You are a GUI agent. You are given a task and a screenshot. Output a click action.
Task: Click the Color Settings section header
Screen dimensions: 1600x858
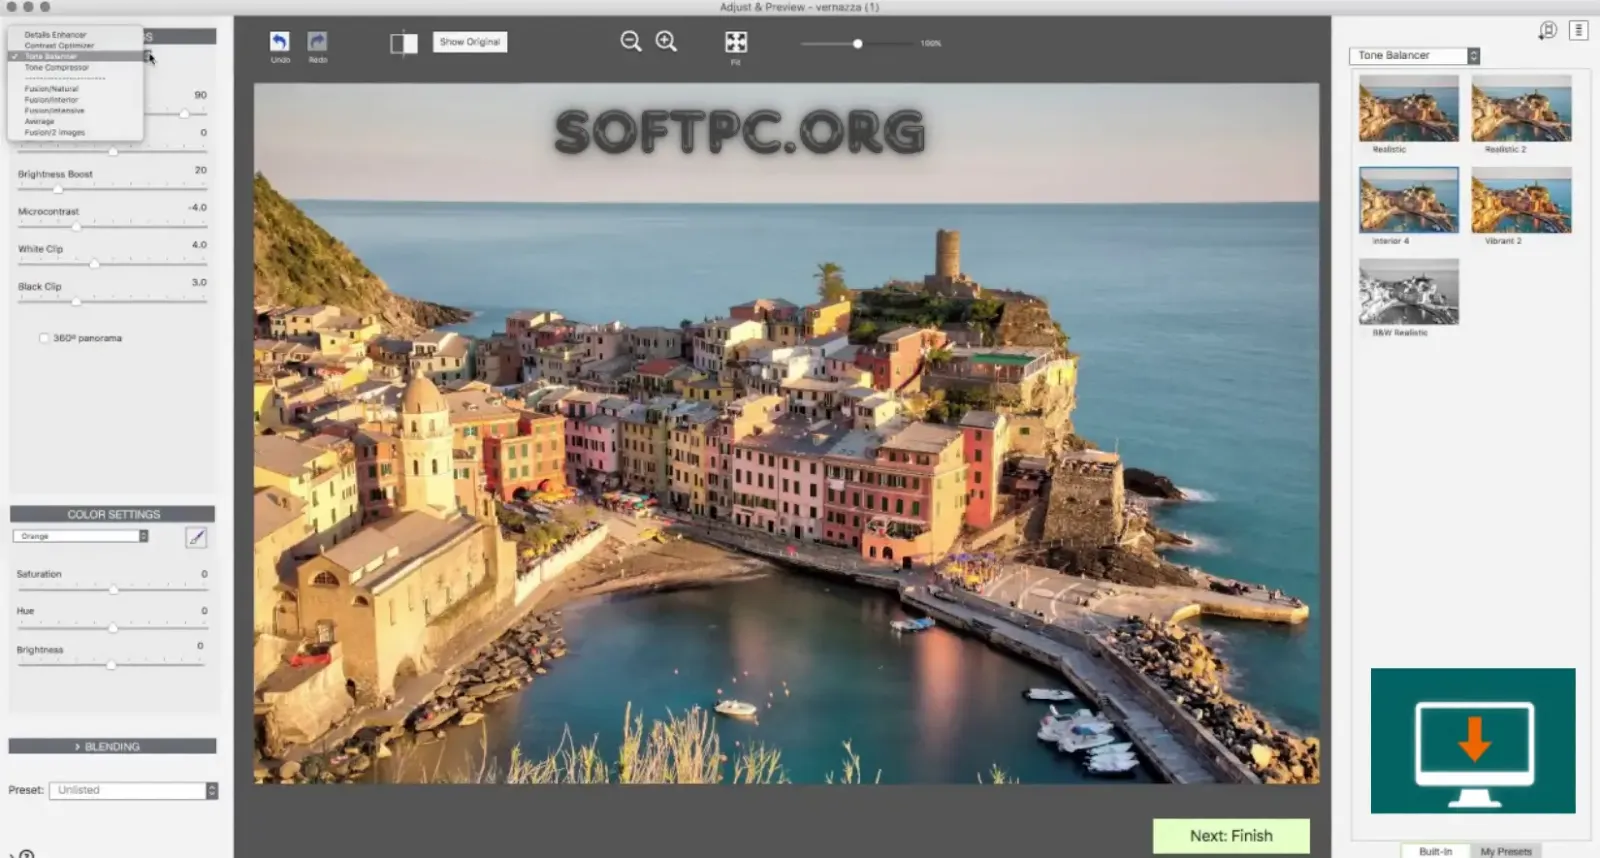[x=112, y=514]
